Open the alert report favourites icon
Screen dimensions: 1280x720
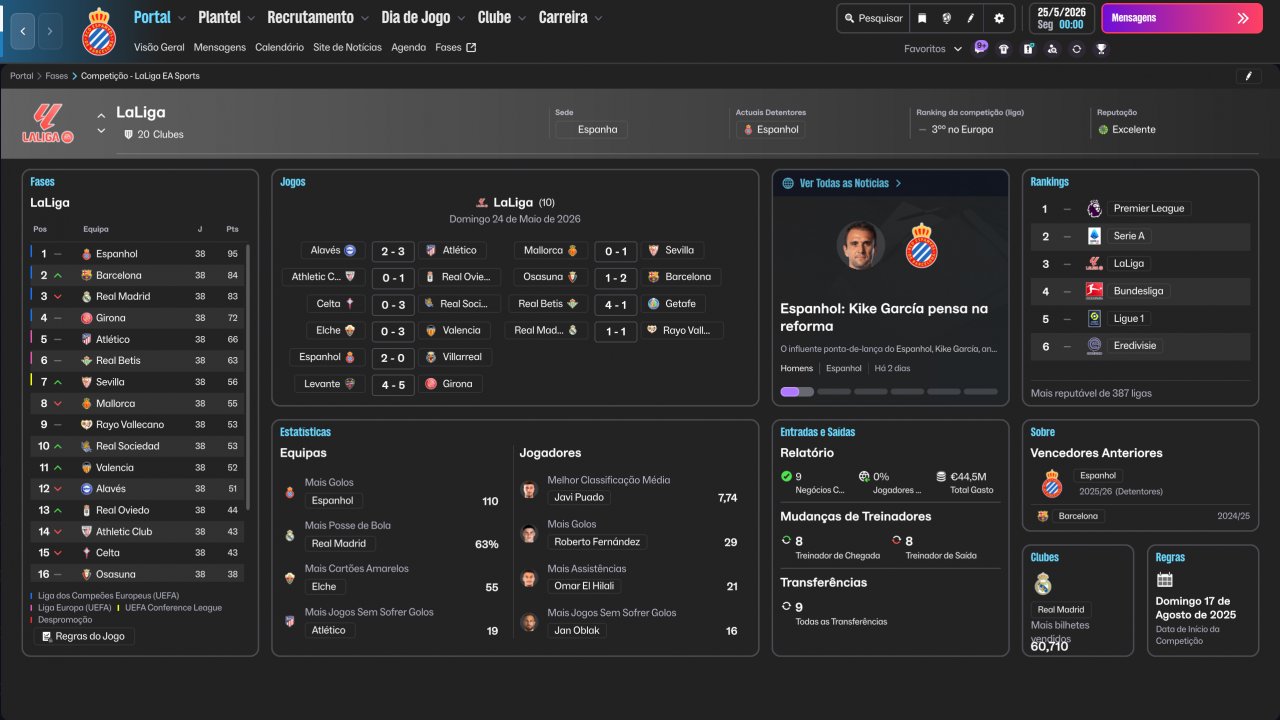pyautogui.click(x=1028, y=48)
